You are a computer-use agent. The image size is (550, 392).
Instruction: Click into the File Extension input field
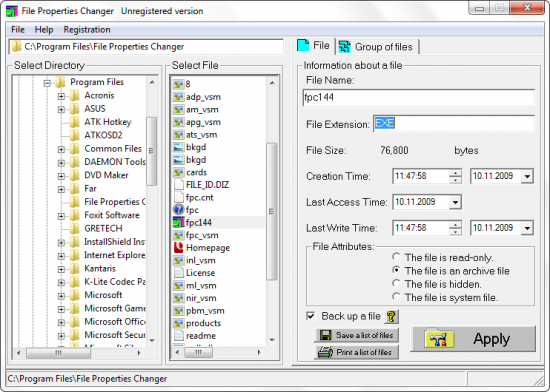point(454,123)
